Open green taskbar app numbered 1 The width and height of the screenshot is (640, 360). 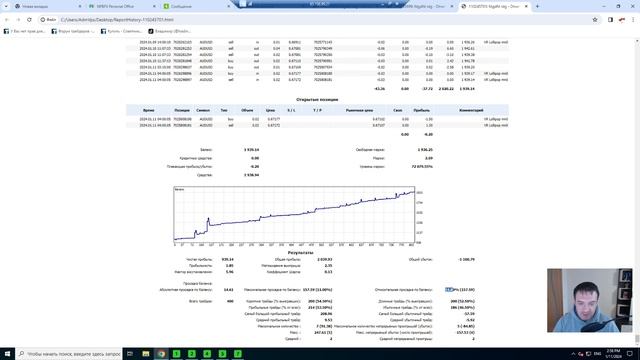pyautogui.click(x=176, y=354)
